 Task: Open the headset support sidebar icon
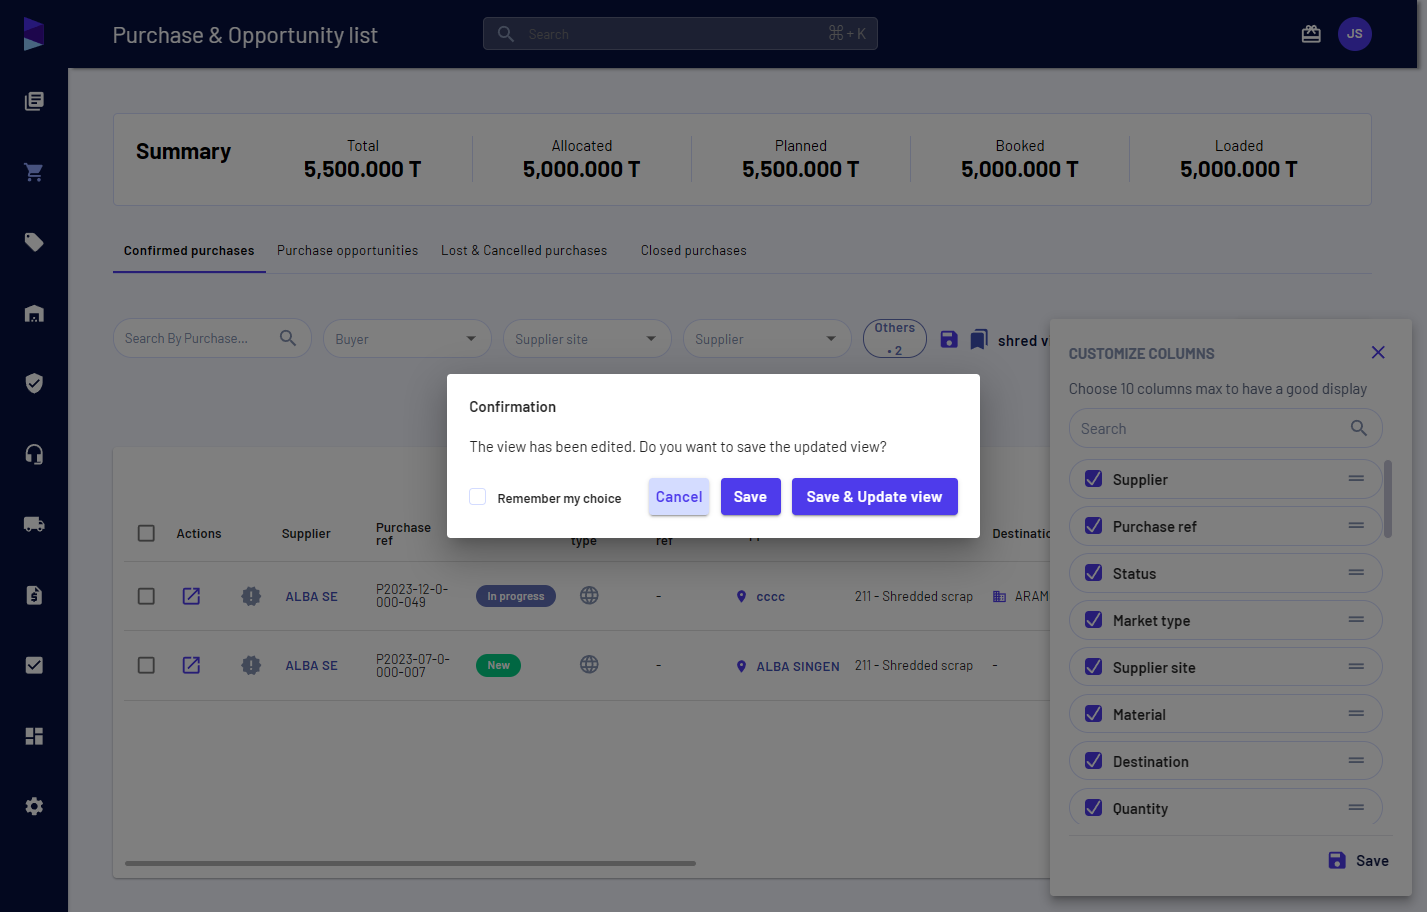[34, 454]
